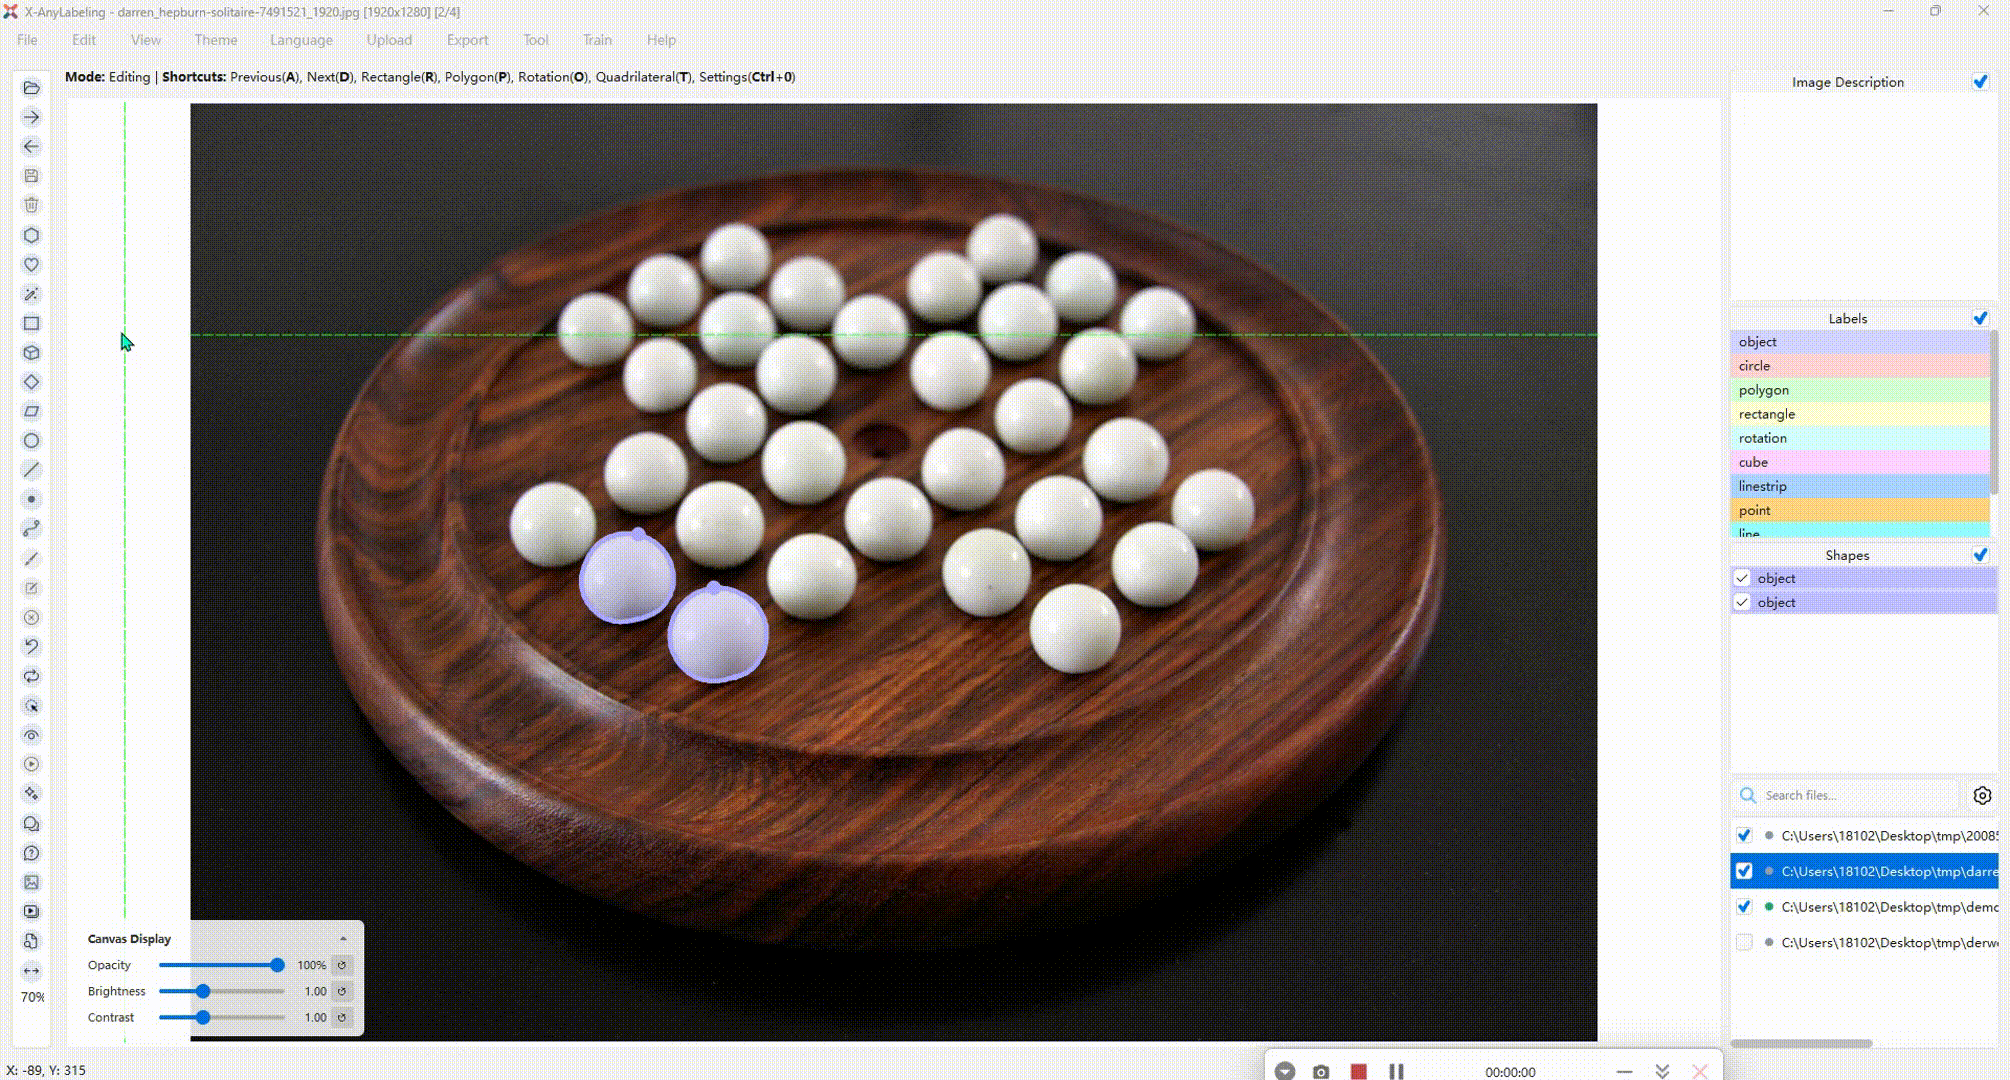Open the Theme menu
2010x1080 pixels.
pyautogui.click(x=216, y=40)
